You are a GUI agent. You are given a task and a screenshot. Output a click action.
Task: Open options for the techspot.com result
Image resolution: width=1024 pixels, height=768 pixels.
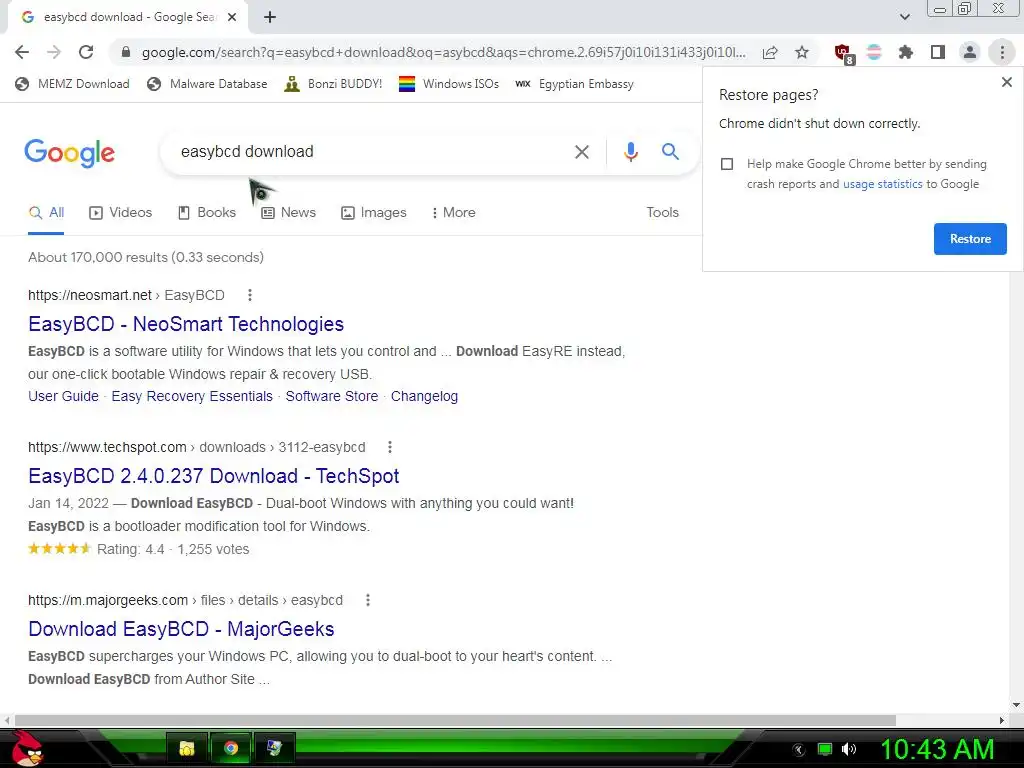point(390,447)
